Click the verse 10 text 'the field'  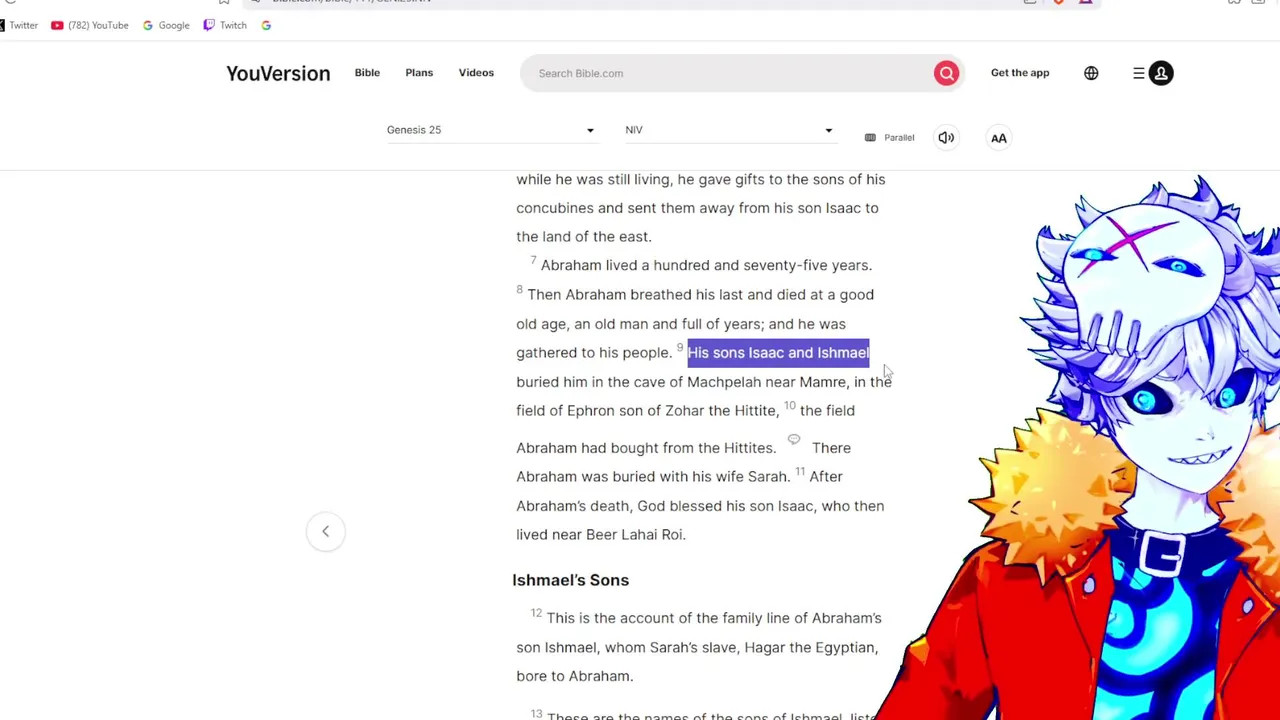(x=827, y=410)
